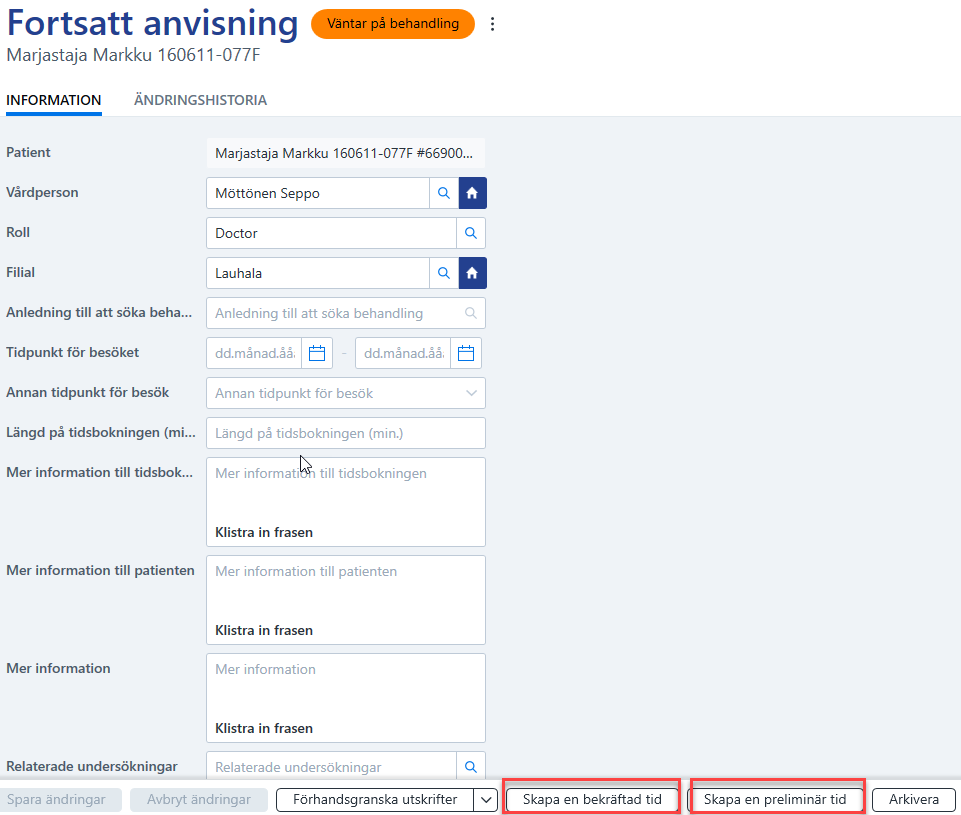Search roles with the Roll magnifier icon
Image resolution: width=961 pixels, height=815 pixels.
coord(471,233)
